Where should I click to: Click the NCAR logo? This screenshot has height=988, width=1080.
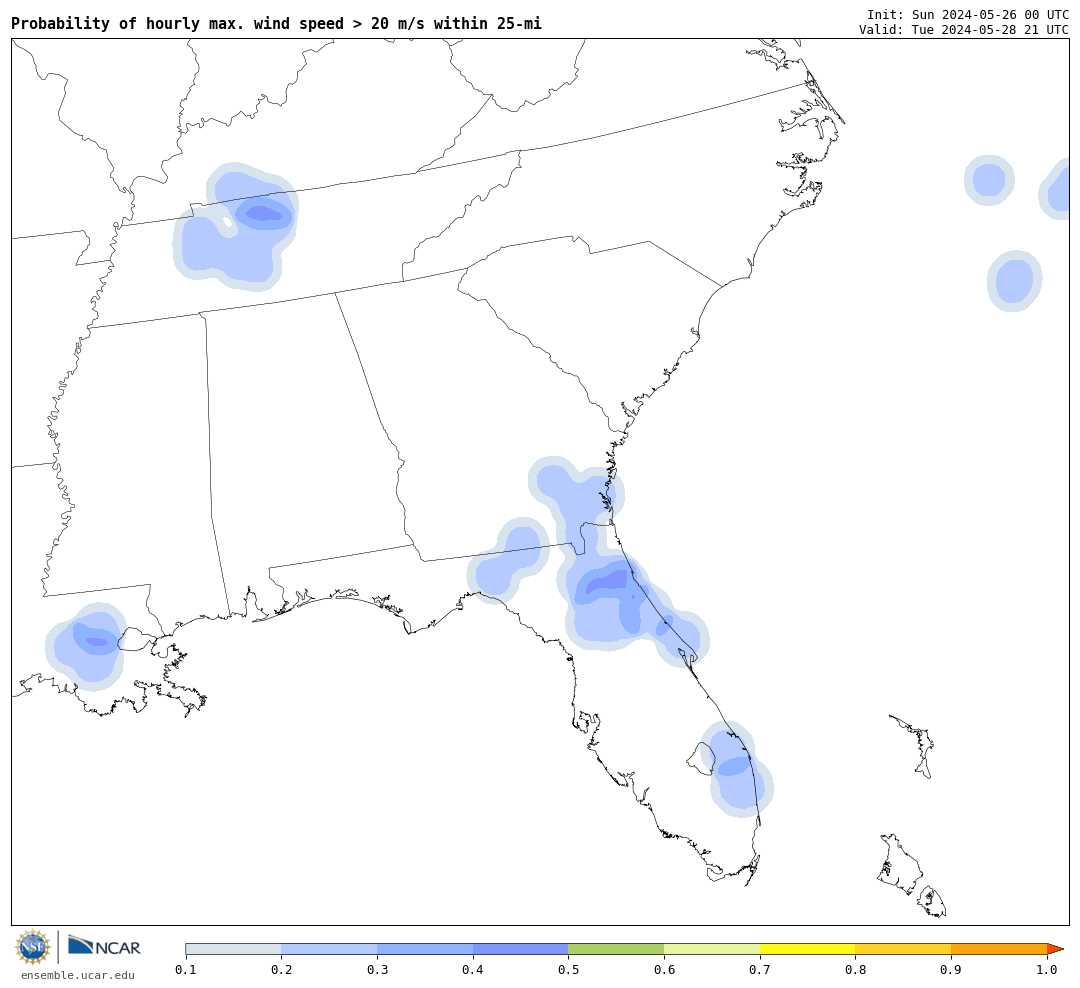tap(104, 946)
